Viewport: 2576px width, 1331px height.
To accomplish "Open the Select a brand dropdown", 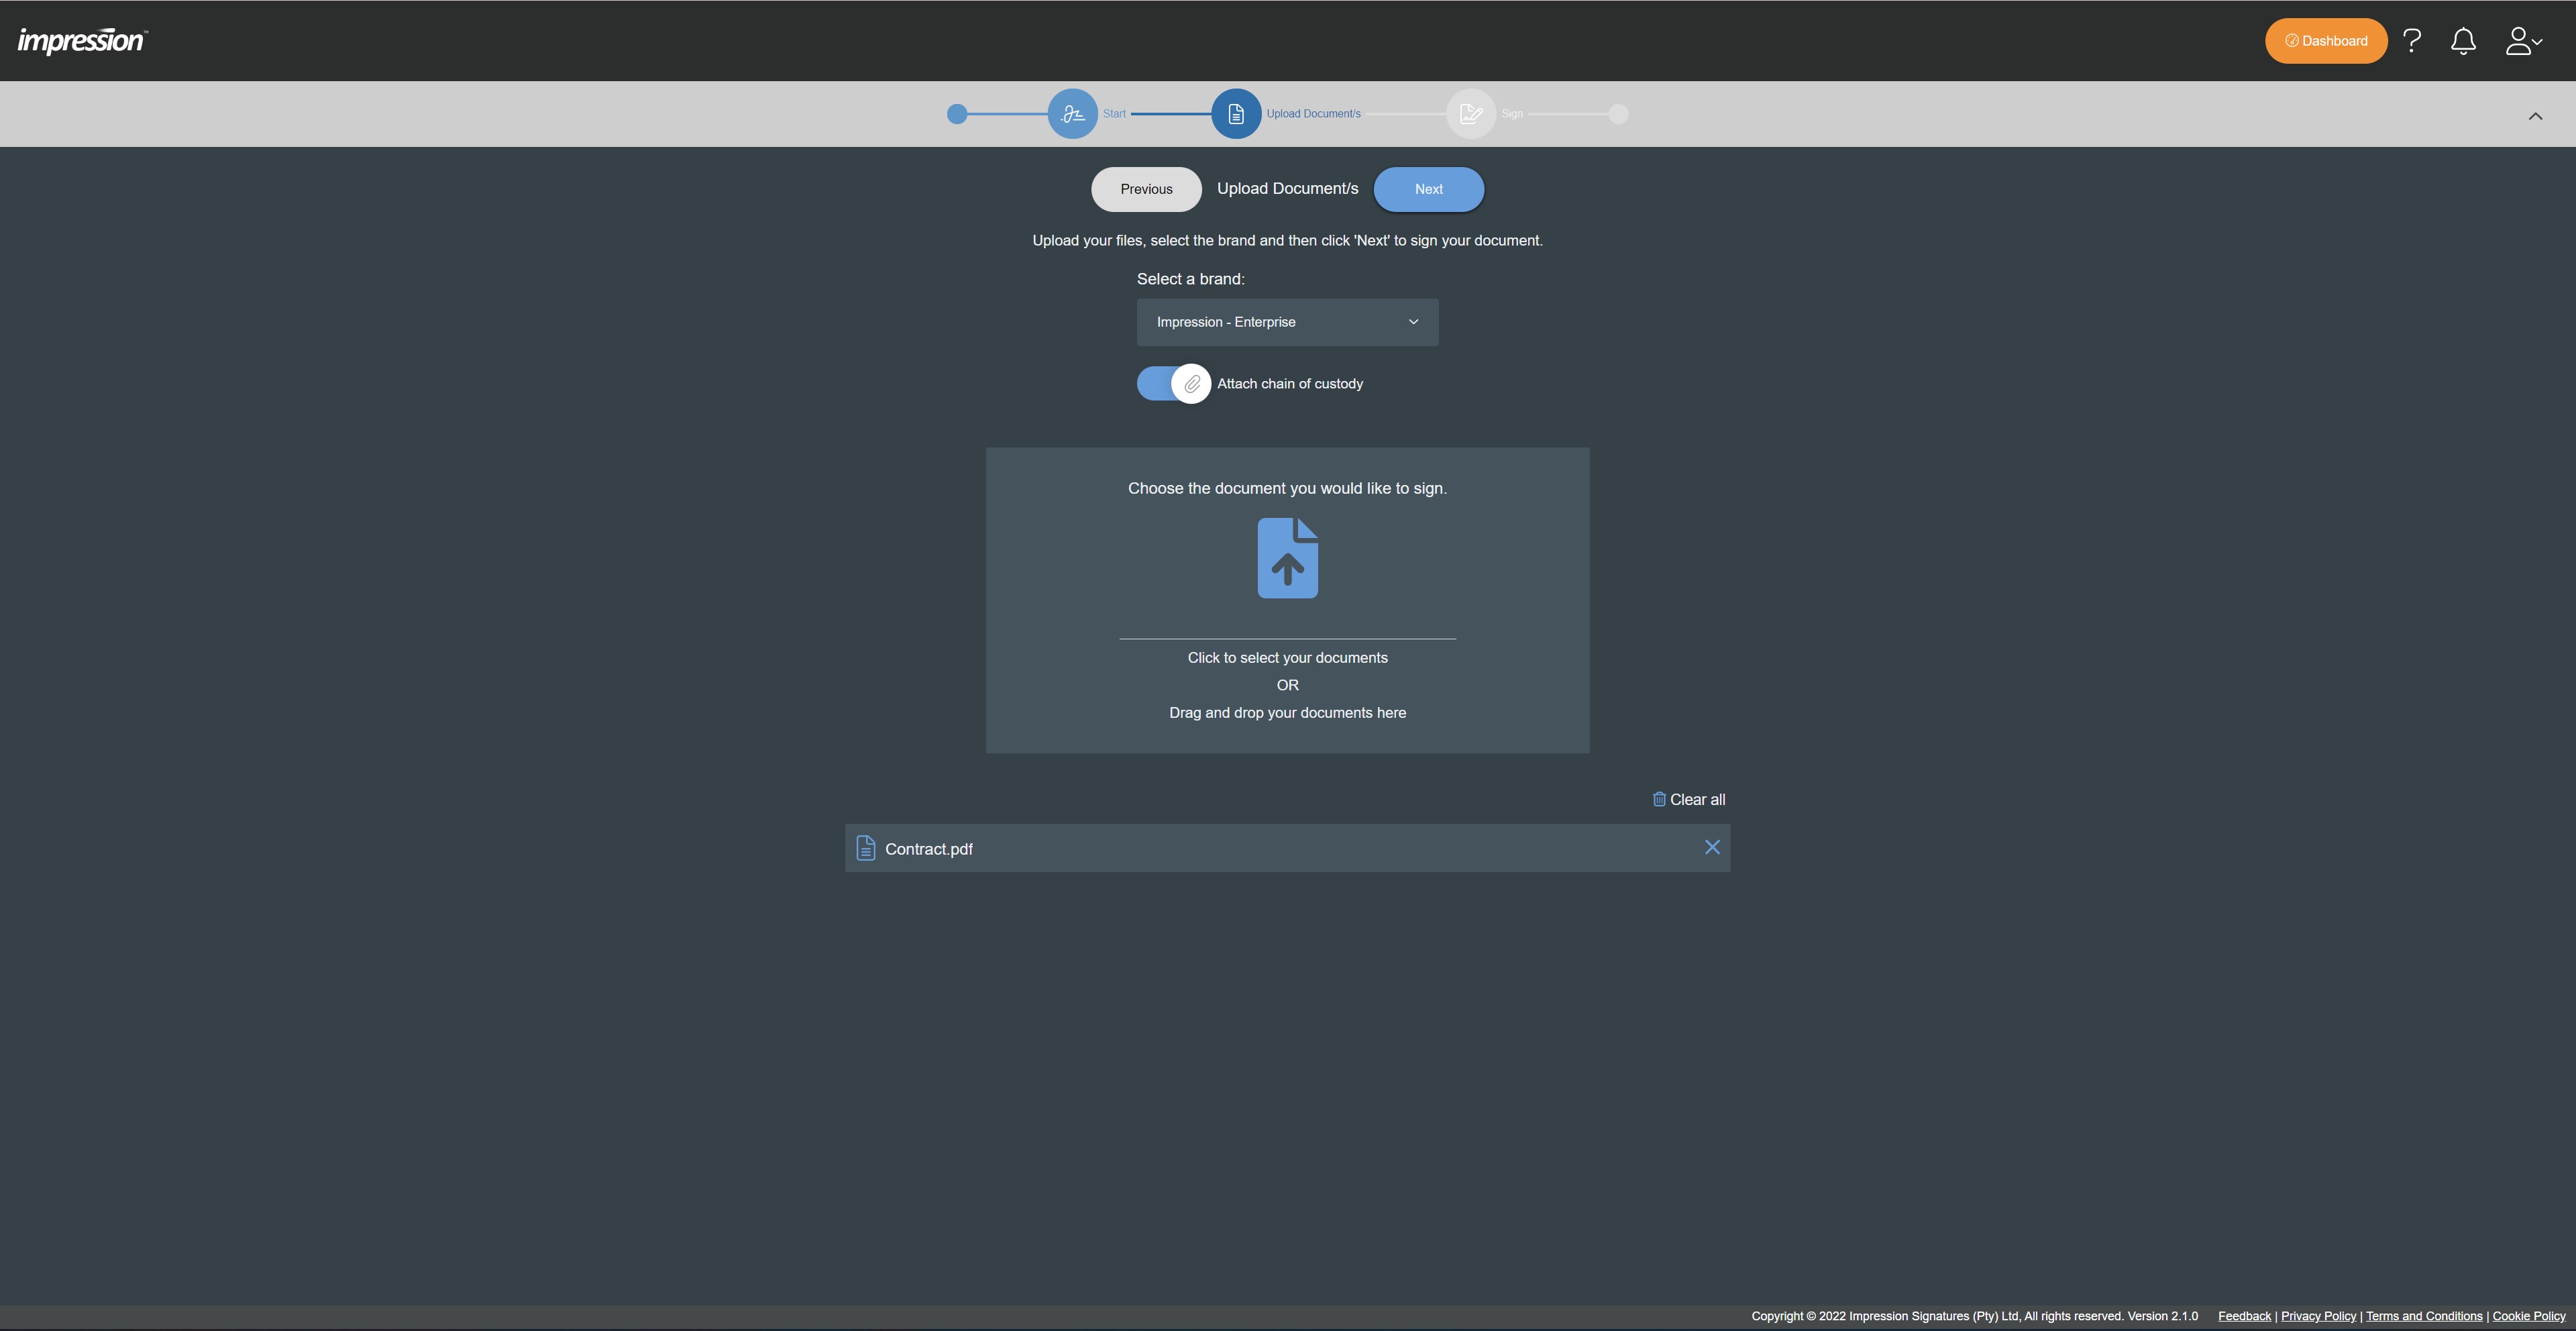I will (x=1287, y=322).
